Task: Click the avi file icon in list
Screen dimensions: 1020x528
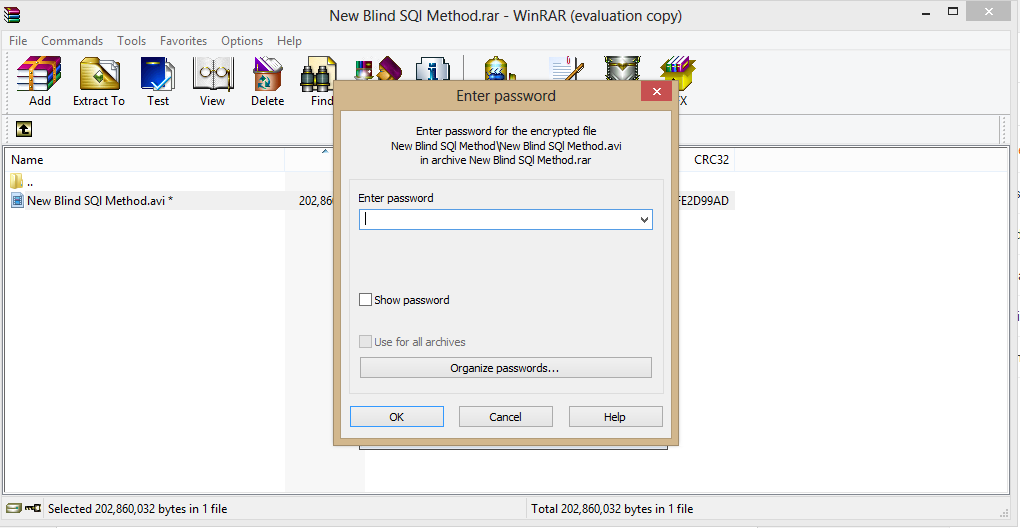Action: (x=18, y=200)
